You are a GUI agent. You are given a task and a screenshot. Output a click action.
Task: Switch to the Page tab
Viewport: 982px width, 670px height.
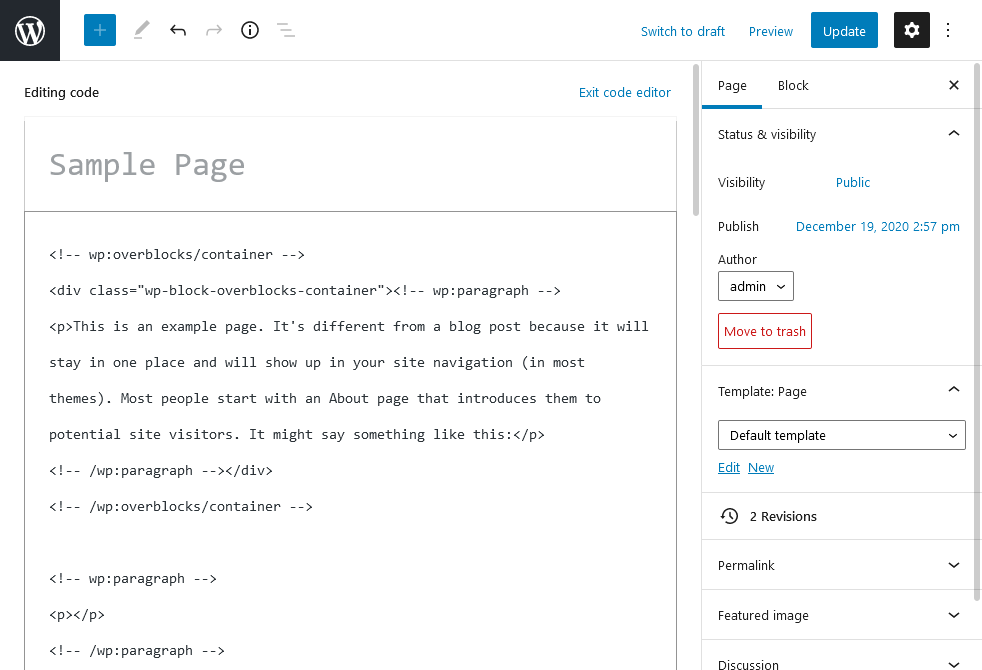pyautogui.click(x=731, y=86)
